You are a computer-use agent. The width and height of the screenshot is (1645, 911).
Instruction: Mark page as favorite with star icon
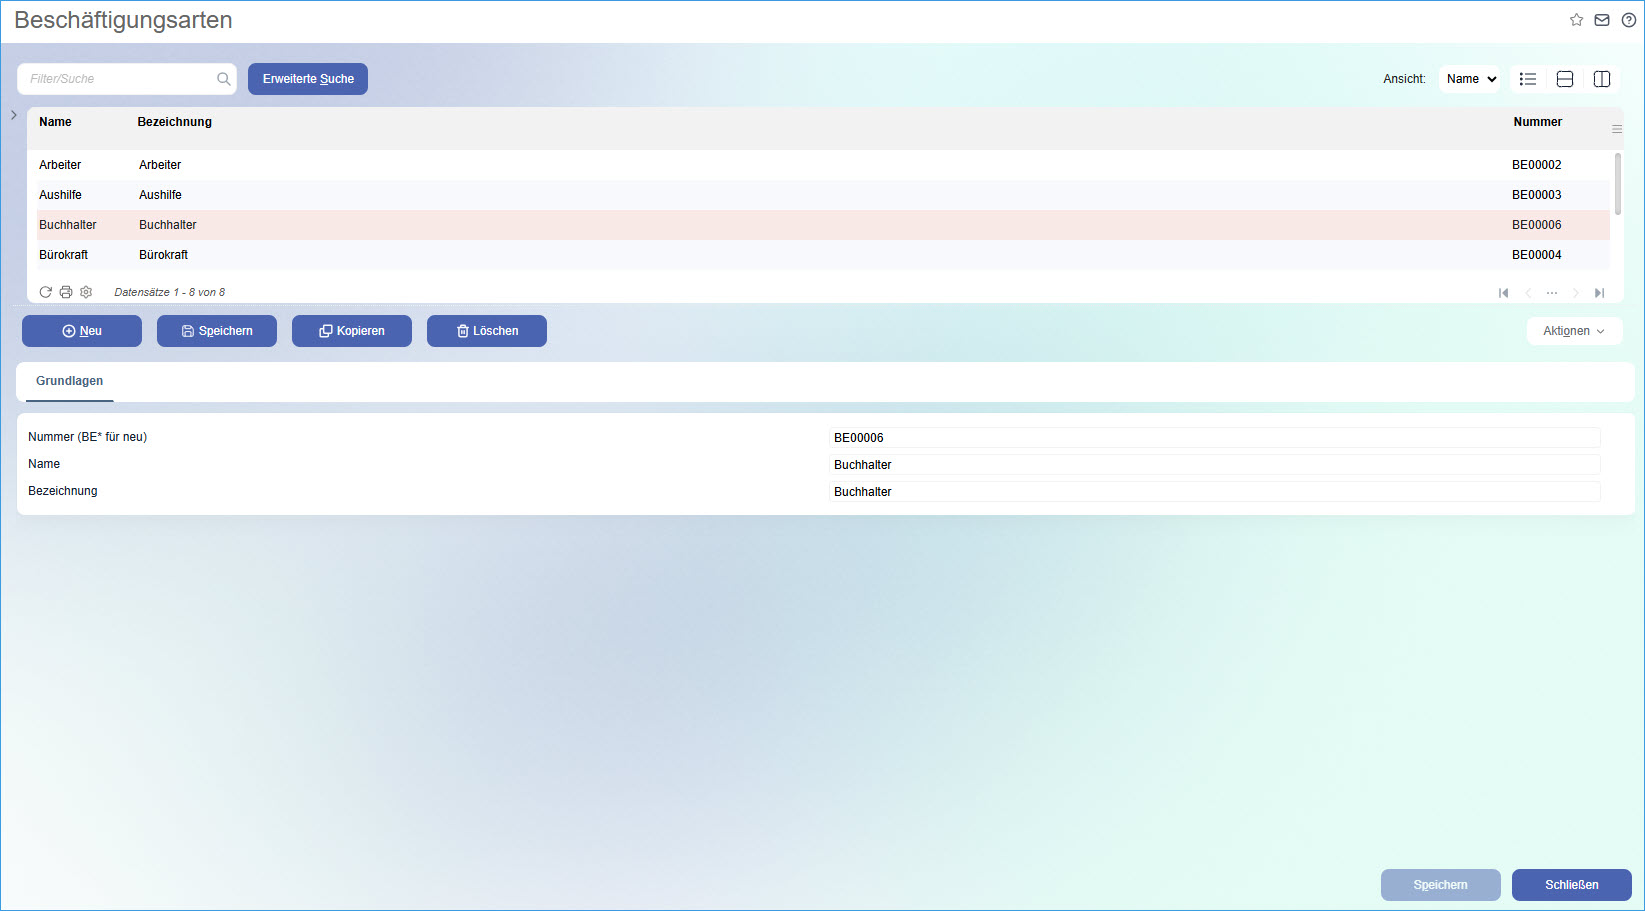click(x=1576, y=20)
